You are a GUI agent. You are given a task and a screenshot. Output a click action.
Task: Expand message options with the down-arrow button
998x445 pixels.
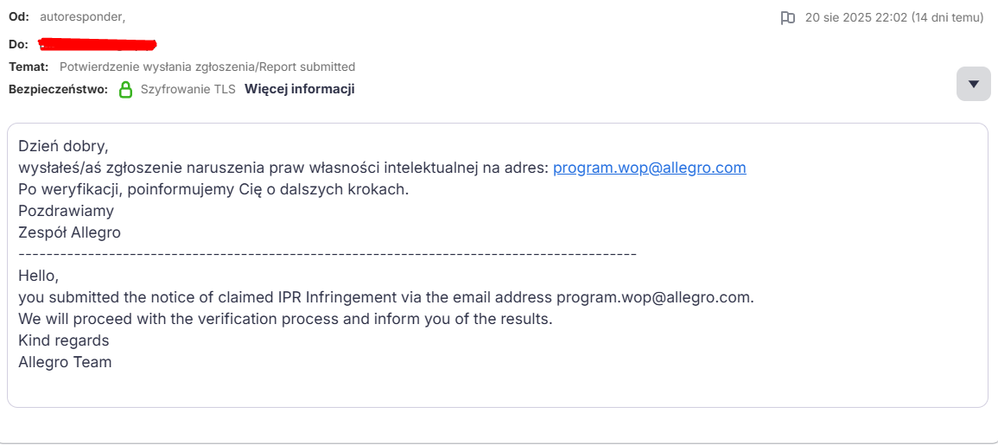point(973,83)
